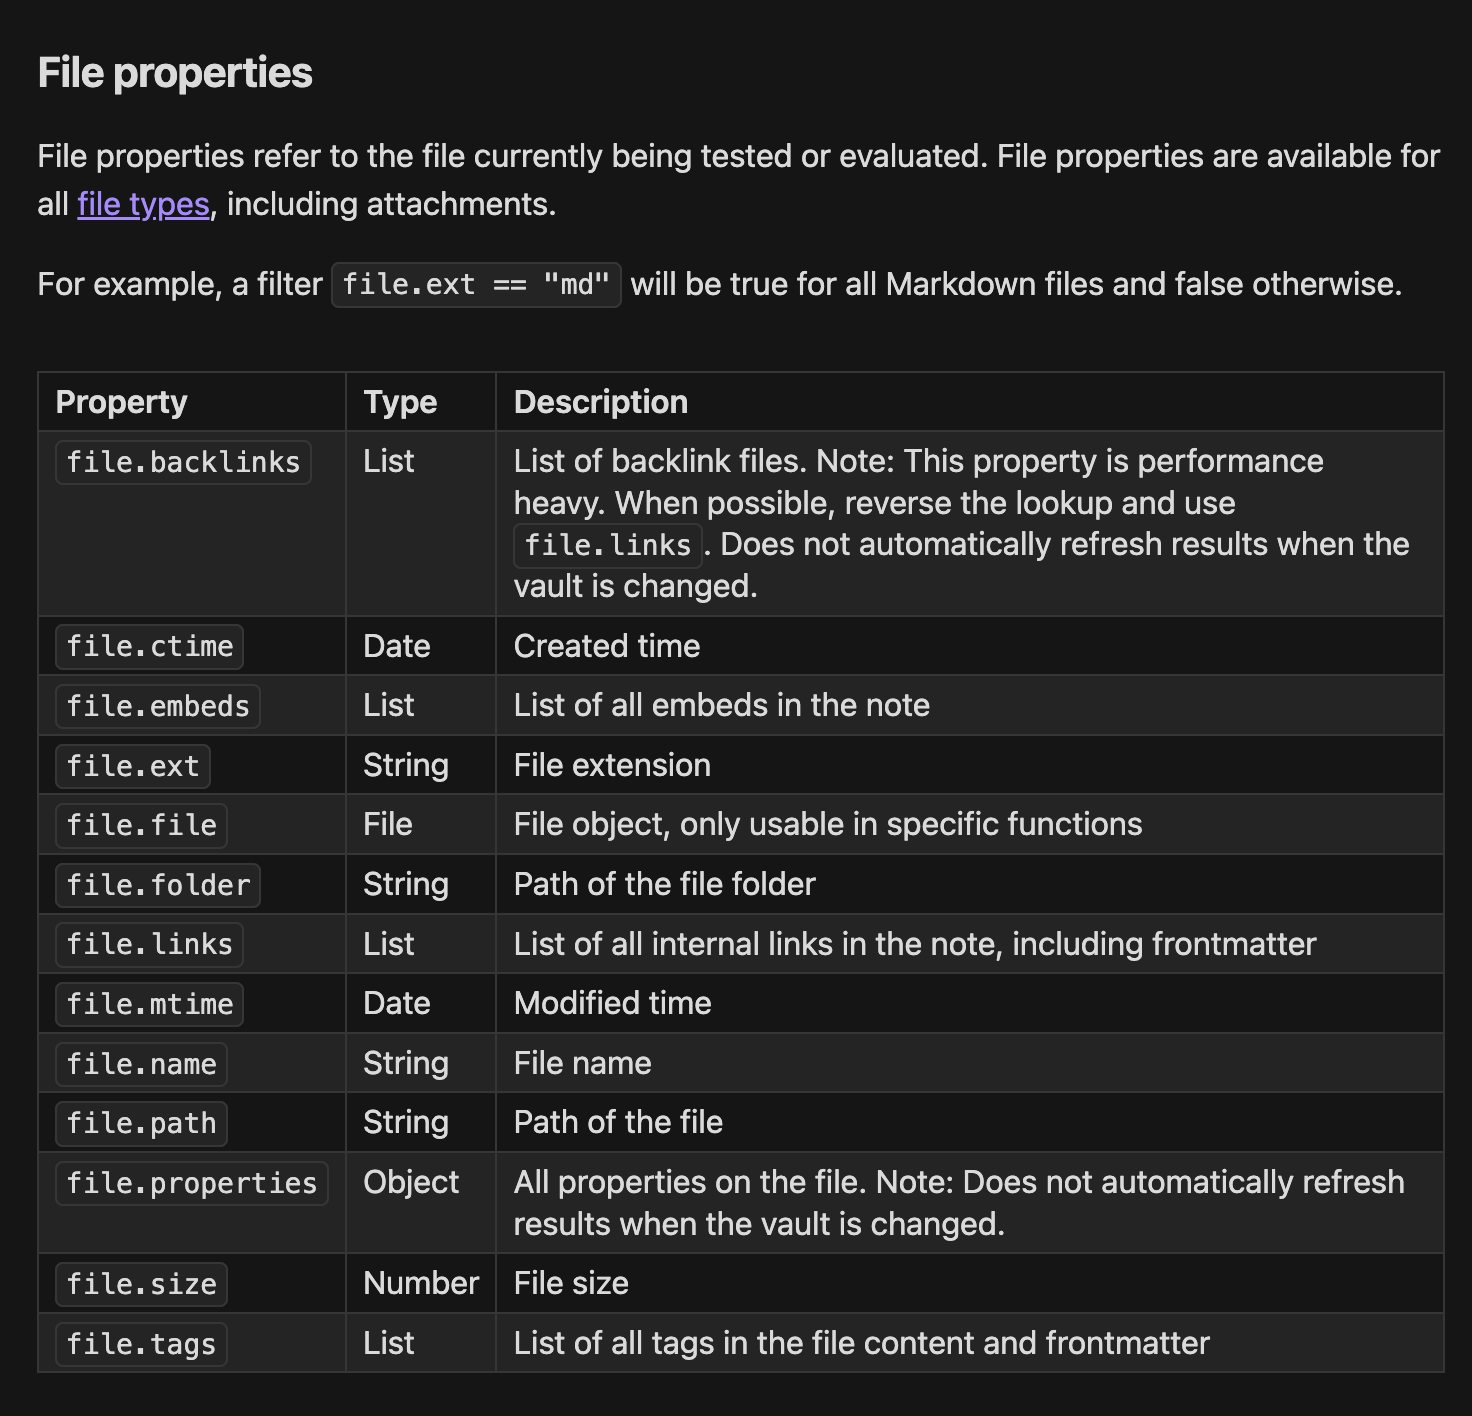
Task: Click the "Property" column header
Action: click(122, 402)
